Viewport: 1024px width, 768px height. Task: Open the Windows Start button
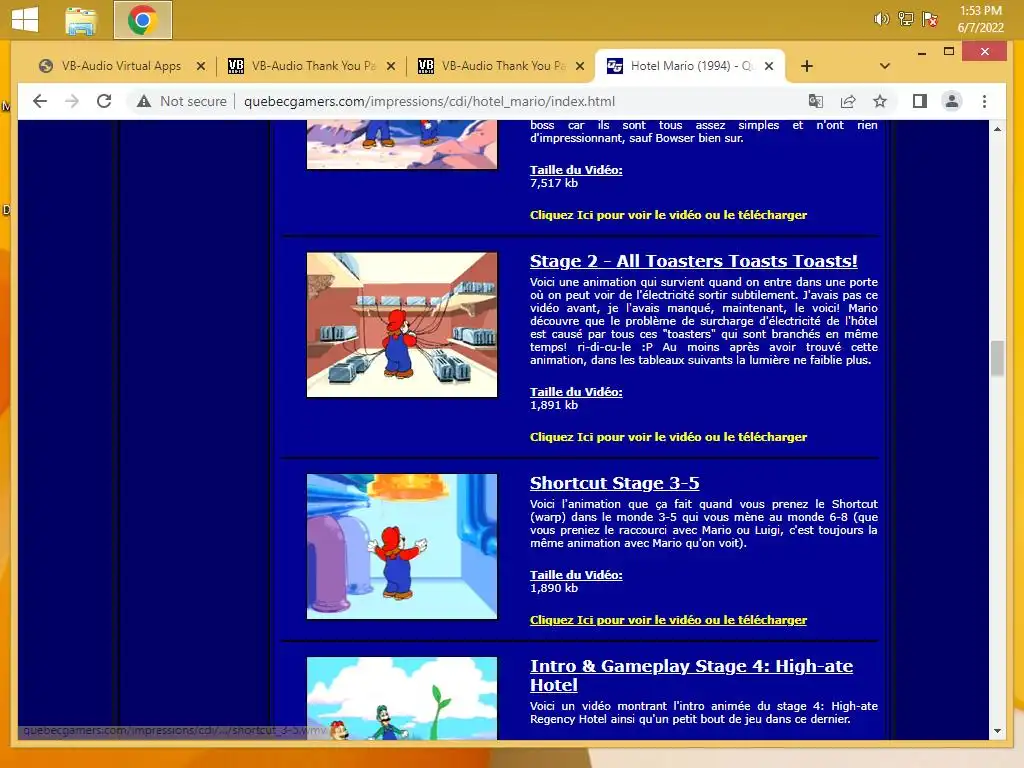(25, 19)
